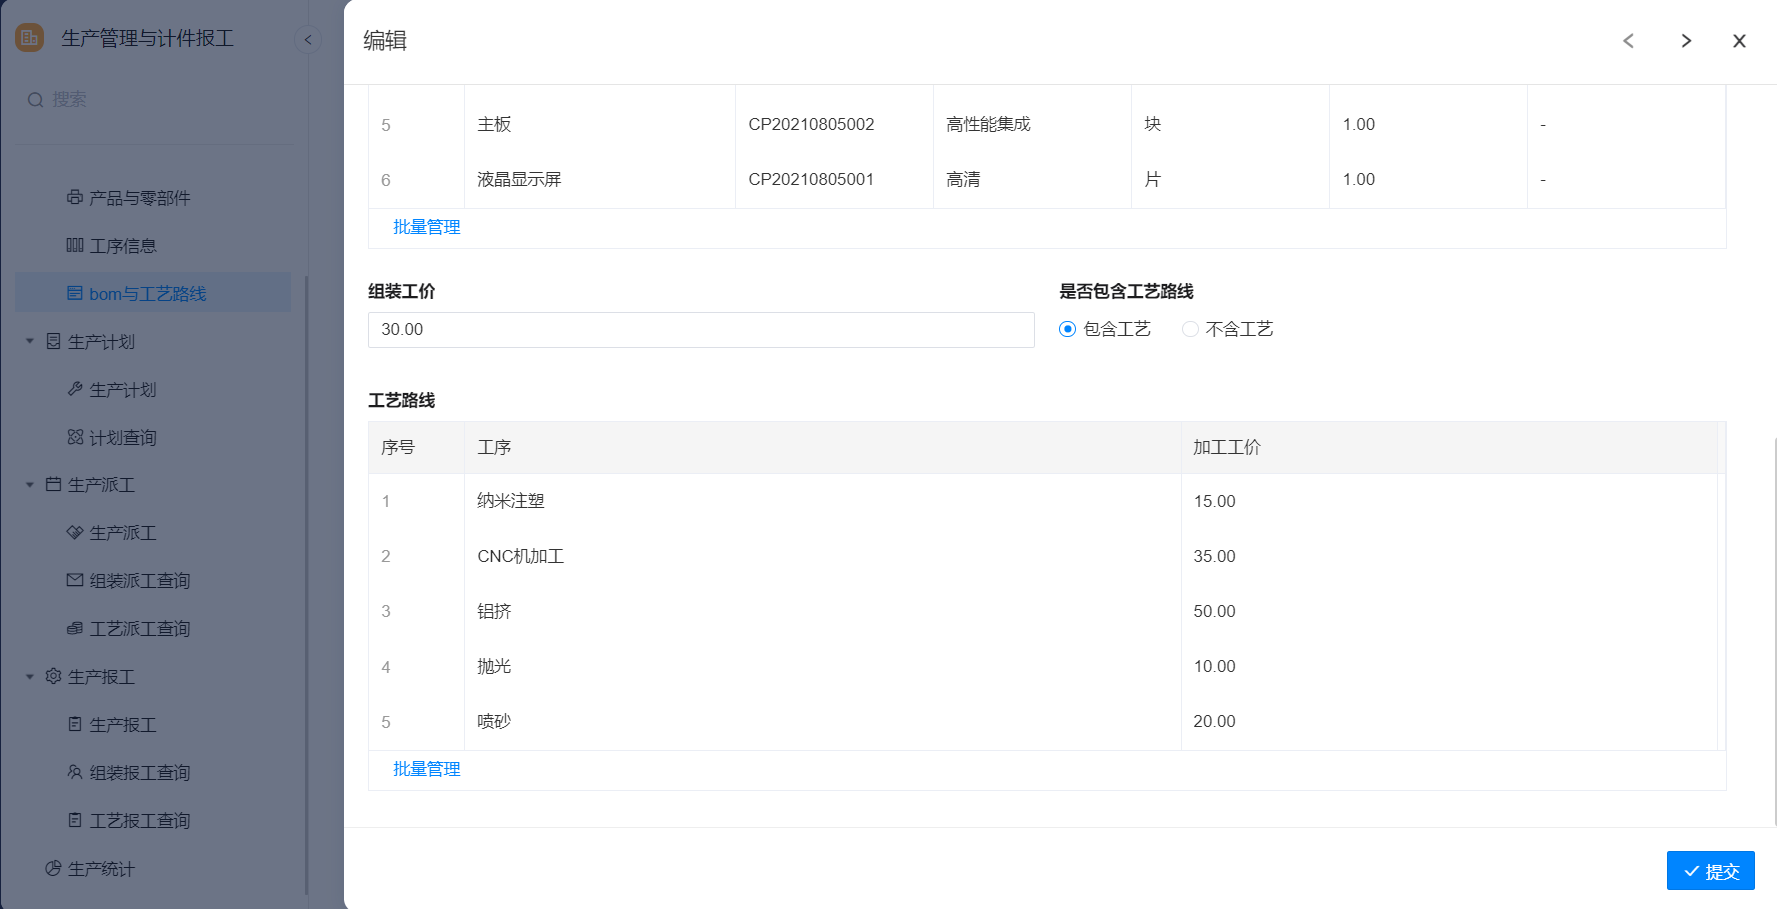Click the app logo icon in the sidebar header

(x=29, y=38)
